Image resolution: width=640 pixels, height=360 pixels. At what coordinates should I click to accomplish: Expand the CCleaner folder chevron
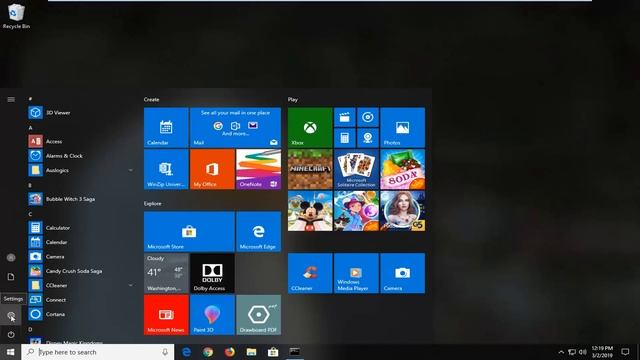coord(130,285)
